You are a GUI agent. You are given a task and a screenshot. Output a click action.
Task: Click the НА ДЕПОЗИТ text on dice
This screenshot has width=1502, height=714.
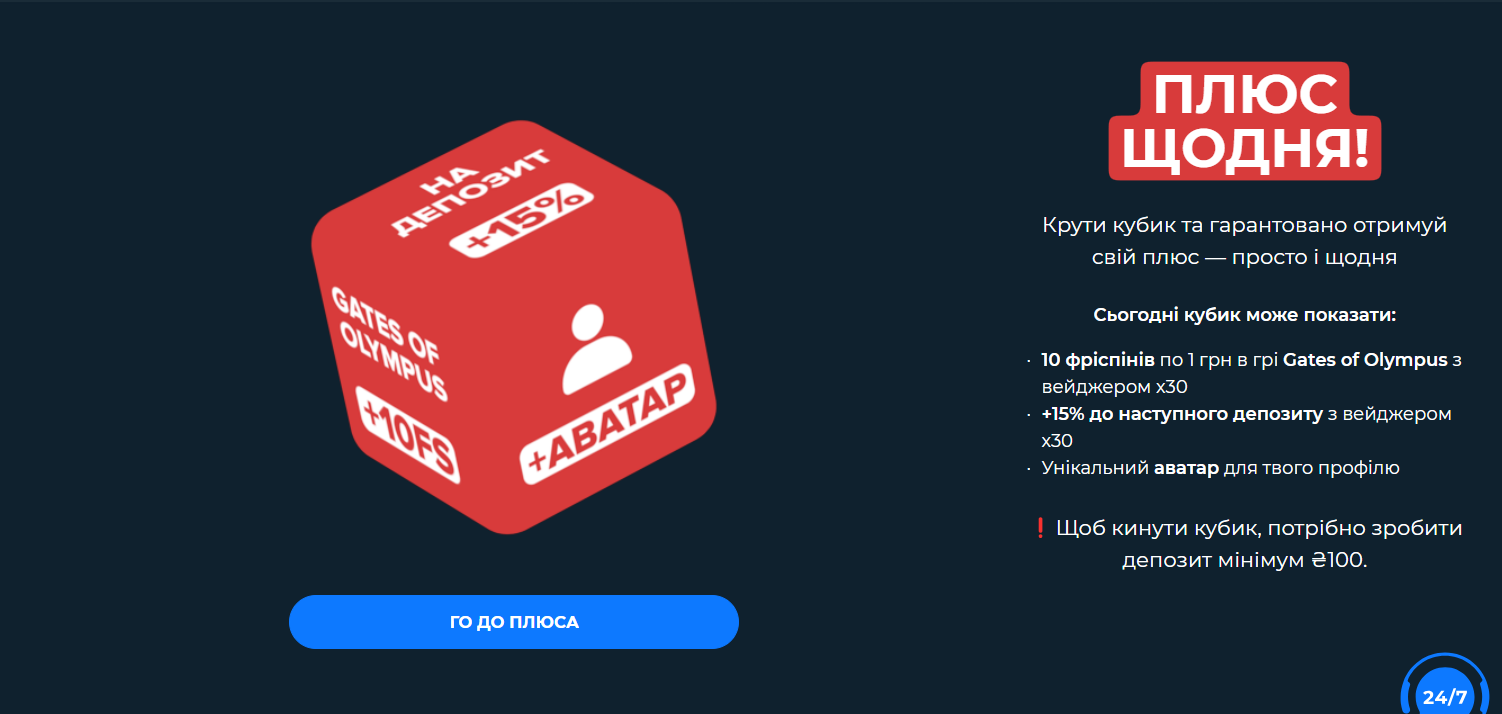pos(470,191)
